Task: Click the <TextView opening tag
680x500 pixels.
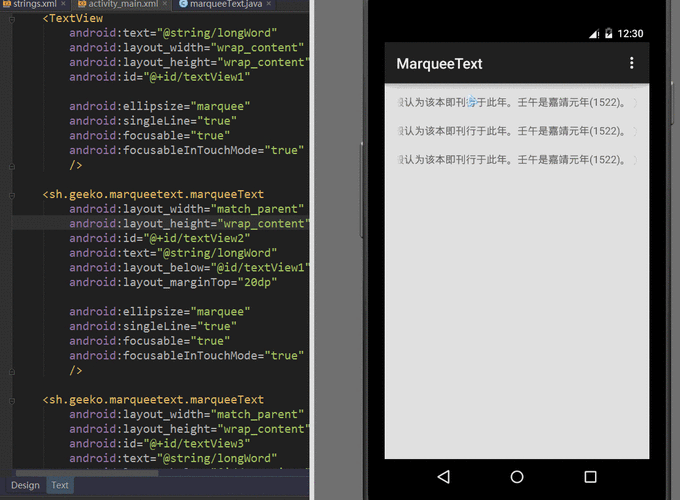Action: click(73, 19)
